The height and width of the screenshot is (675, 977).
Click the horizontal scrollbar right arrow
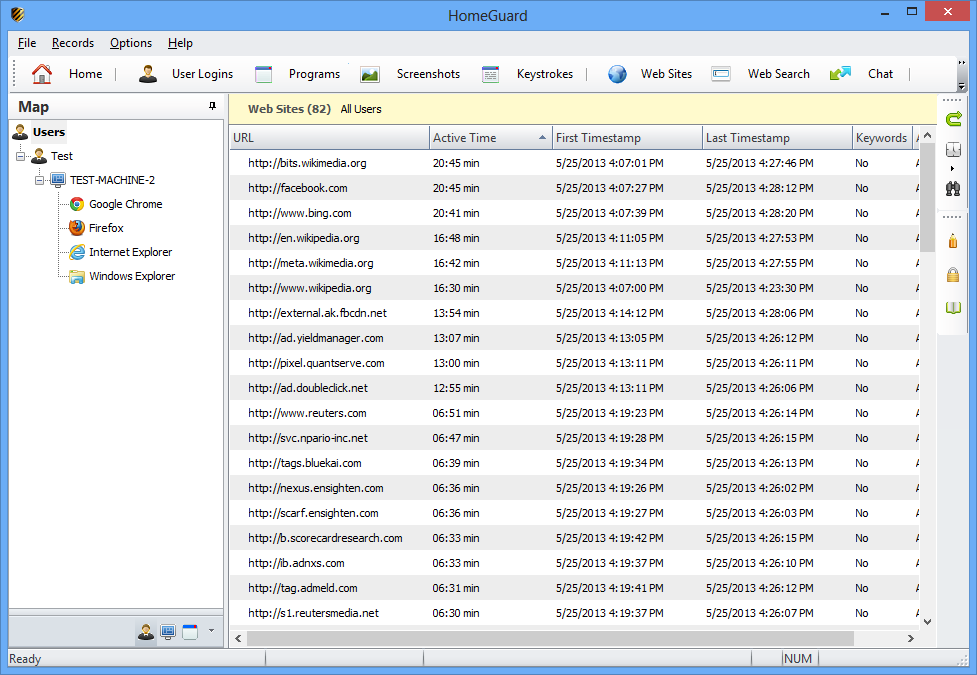pos(911,638)
